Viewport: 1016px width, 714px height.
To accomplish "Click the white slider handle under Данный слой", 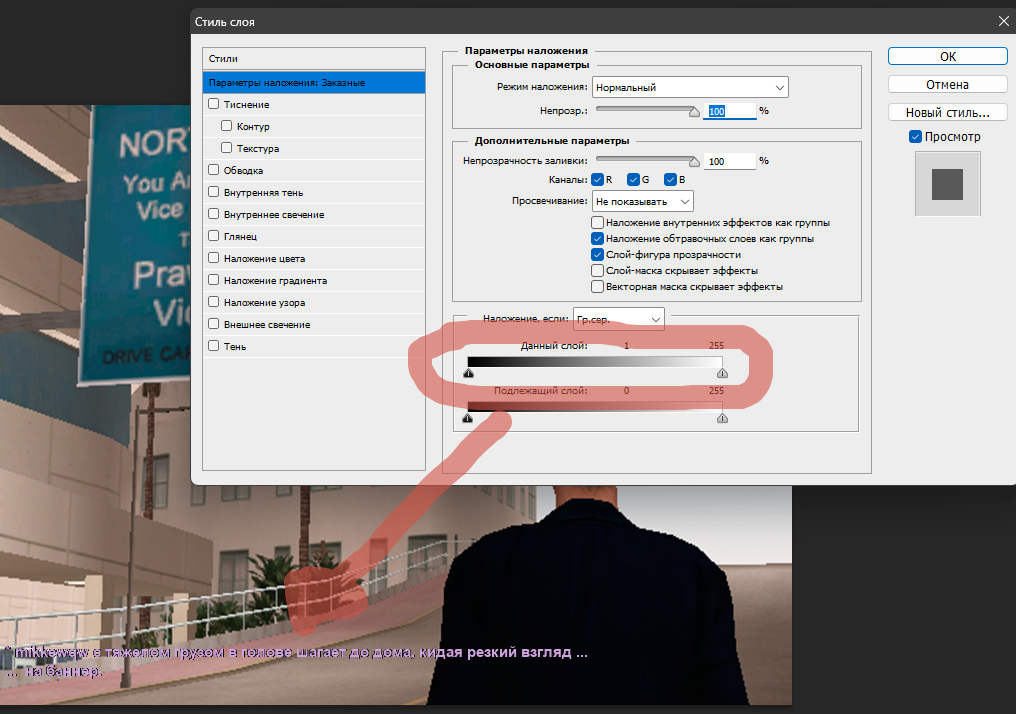I will (722, 373).
